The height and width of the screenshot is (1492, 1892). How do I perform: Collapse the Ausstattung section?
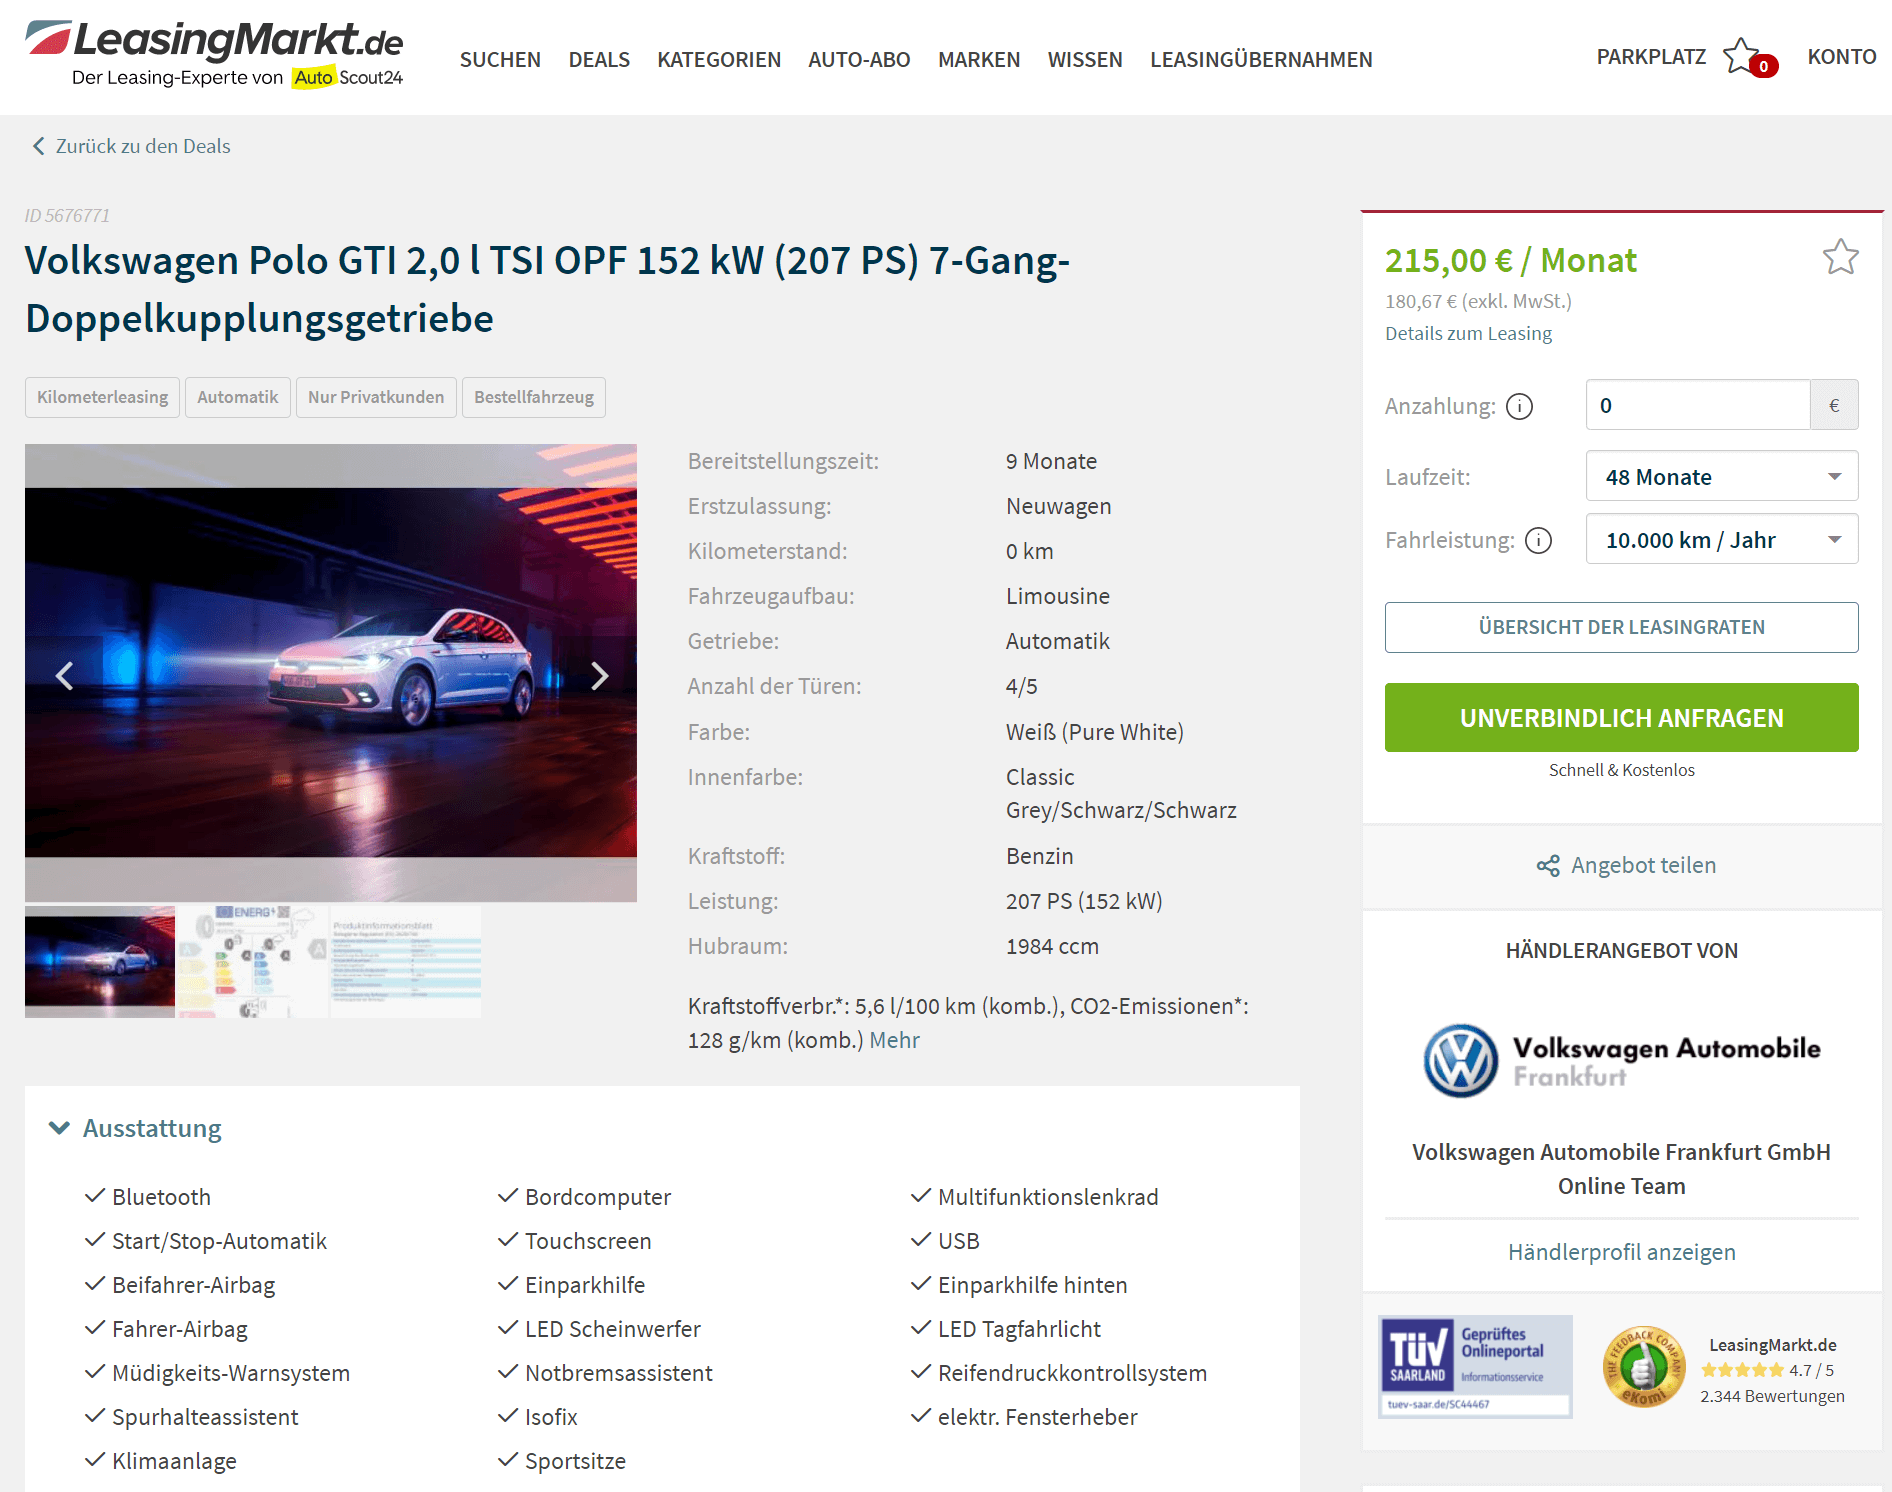136,1128
